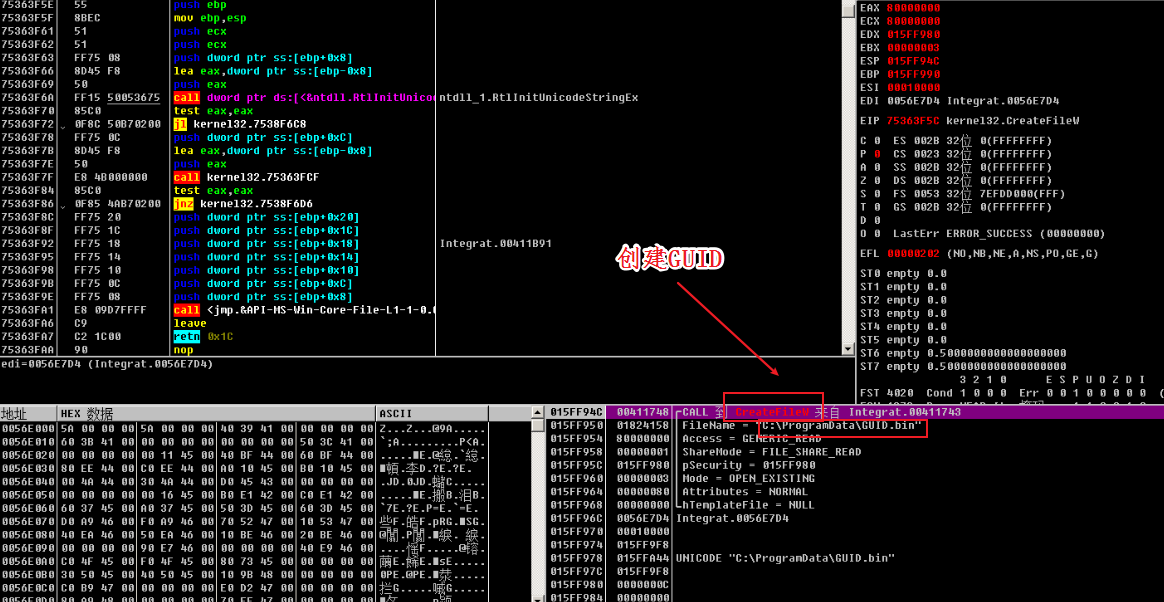1164x602 pixels.
Task: Toggle the C carry flag value
Action: [877, 140]
